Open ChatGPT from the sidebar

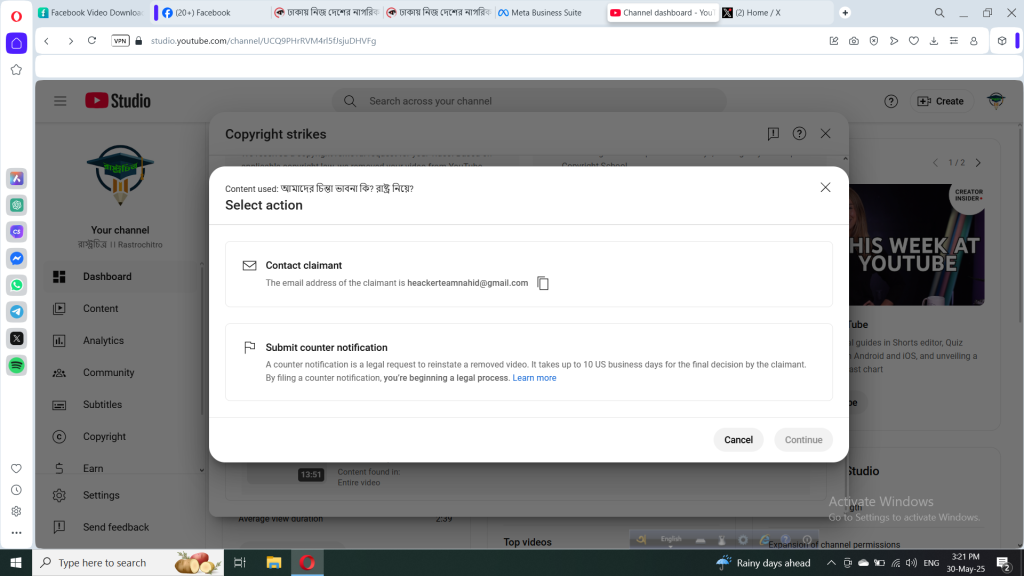pyautogui.click(x=17, y=205)
